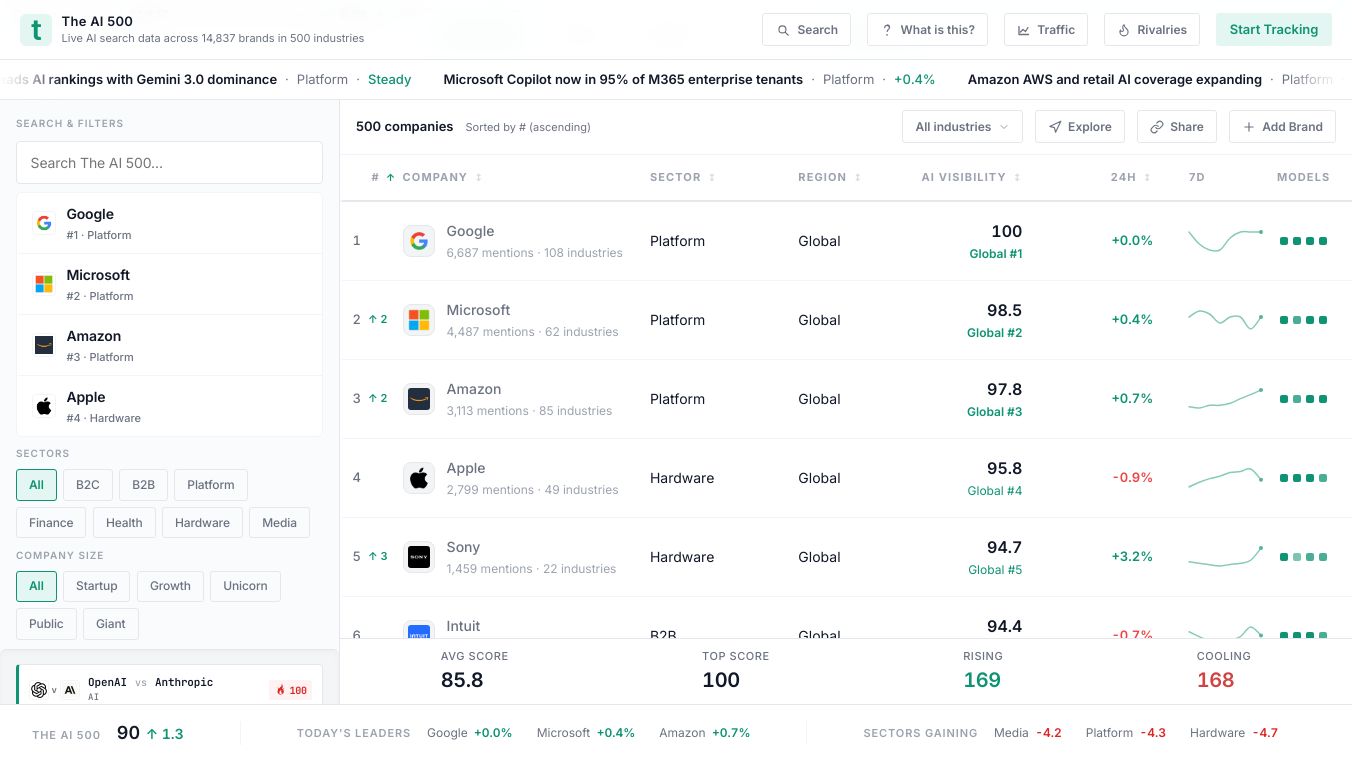The image size is (1352, 760).
Task: Toggle the Growth company size filter
Action: (170, 586)
